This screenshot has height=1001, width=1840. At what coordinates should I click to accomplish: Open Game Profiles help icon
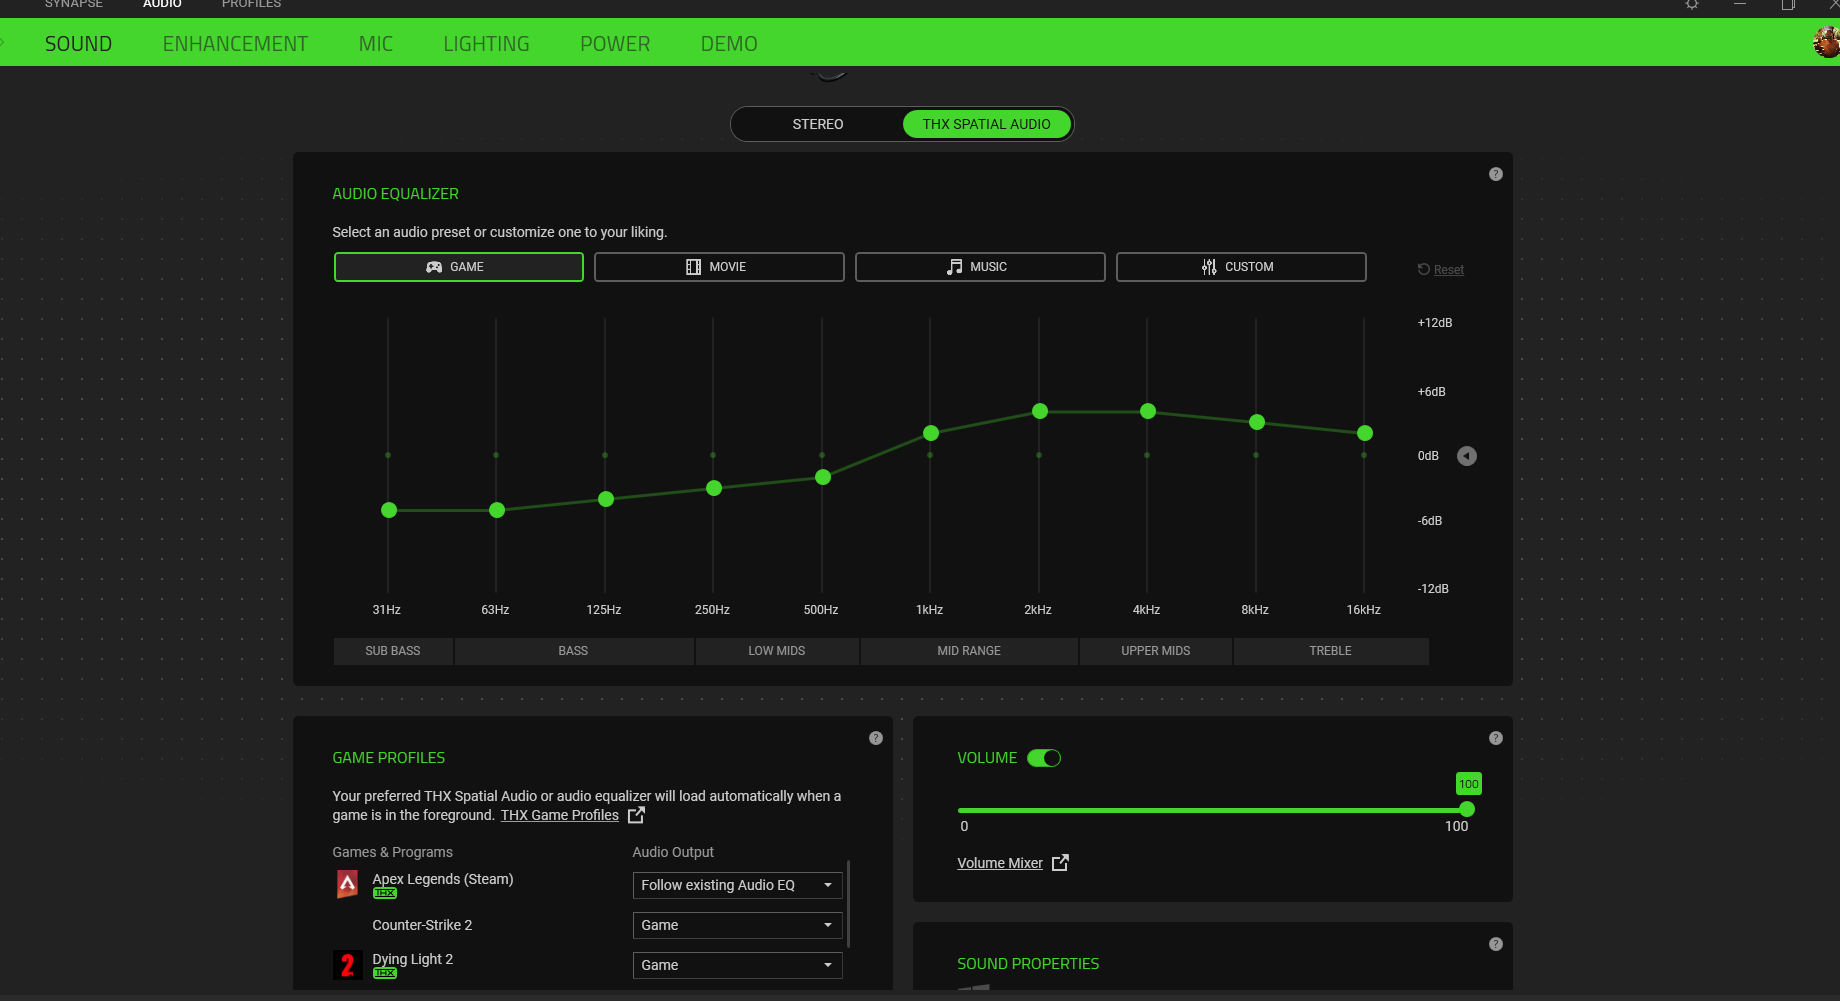tap(876, 738)
